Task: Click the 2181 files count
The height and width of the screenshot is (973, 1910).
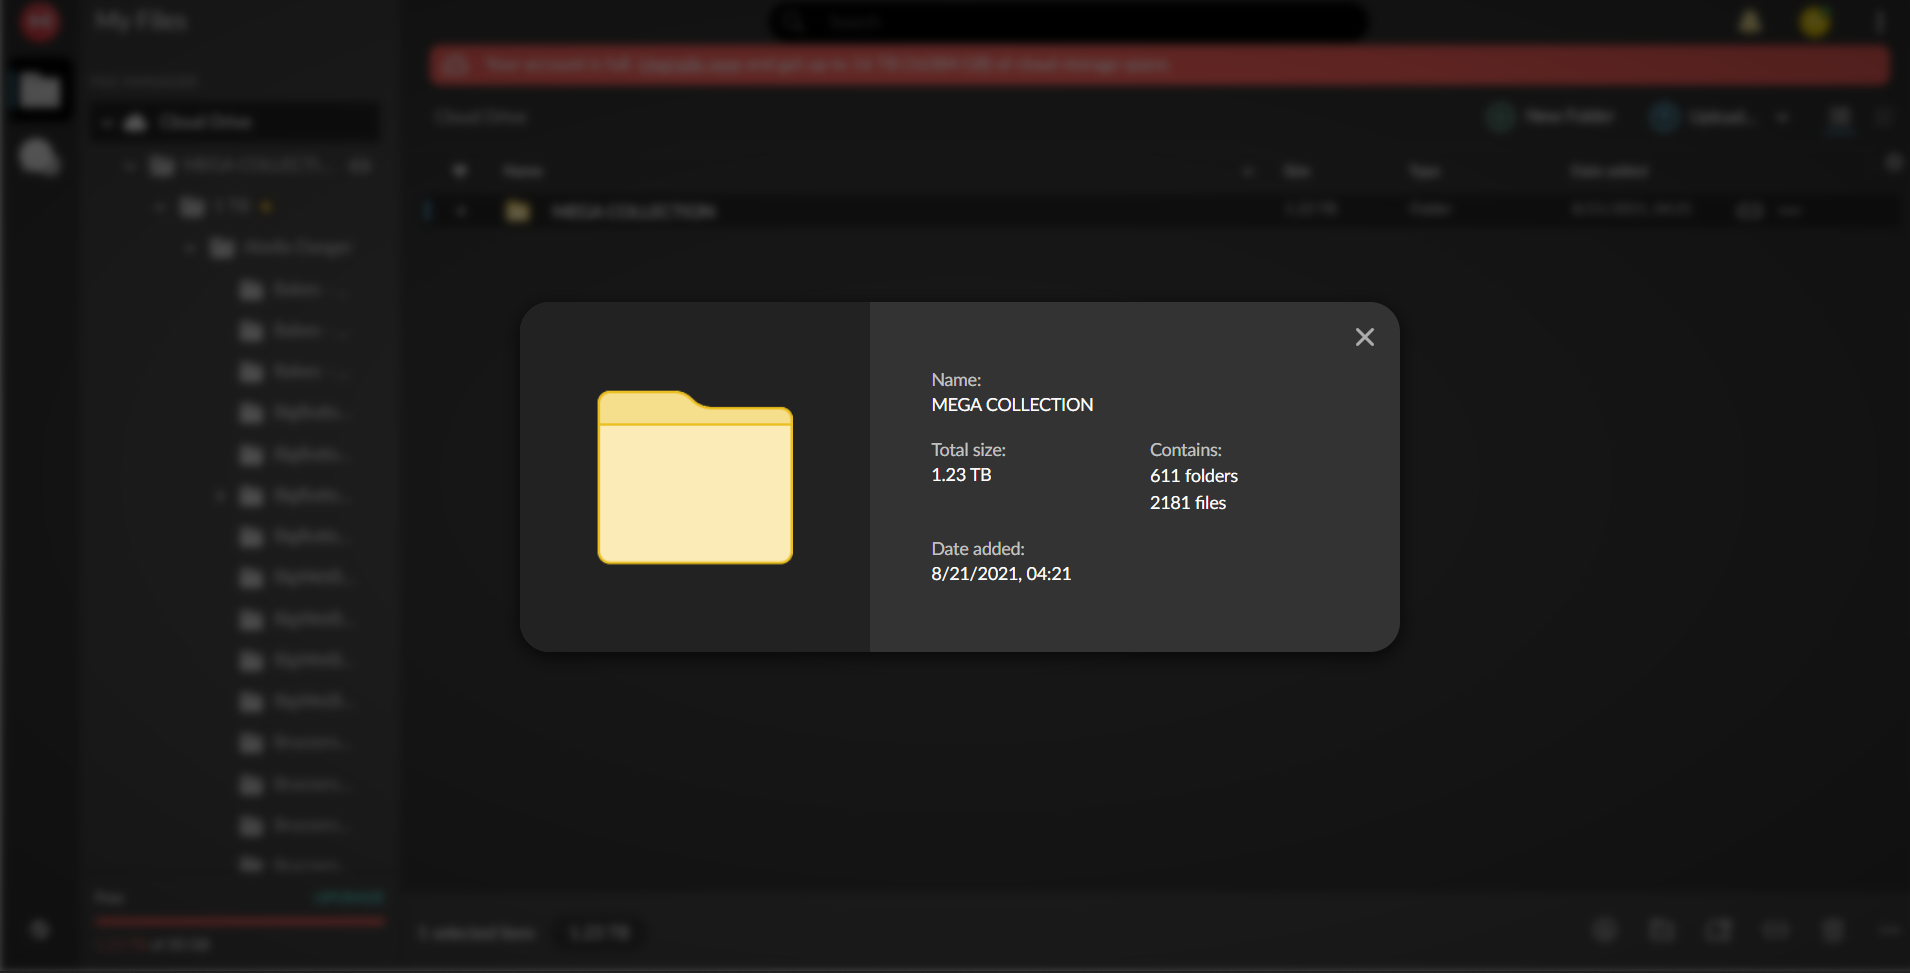Action: pyautogui.click(x=1188, y=503)
